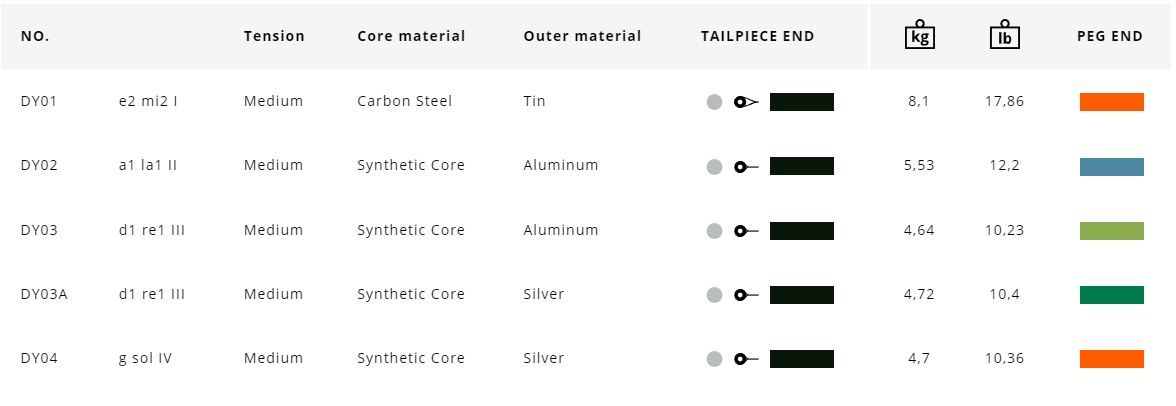Screen dimensions: 1176x406
Task: Click the gray ball-end dot for DY01
Action: point(714,102)
